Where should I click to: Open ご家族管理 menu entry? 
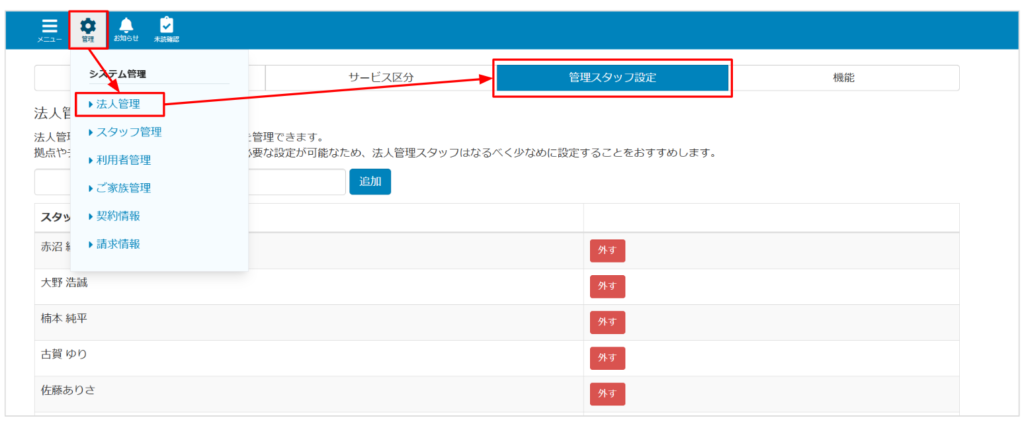[x=123, y=188]
